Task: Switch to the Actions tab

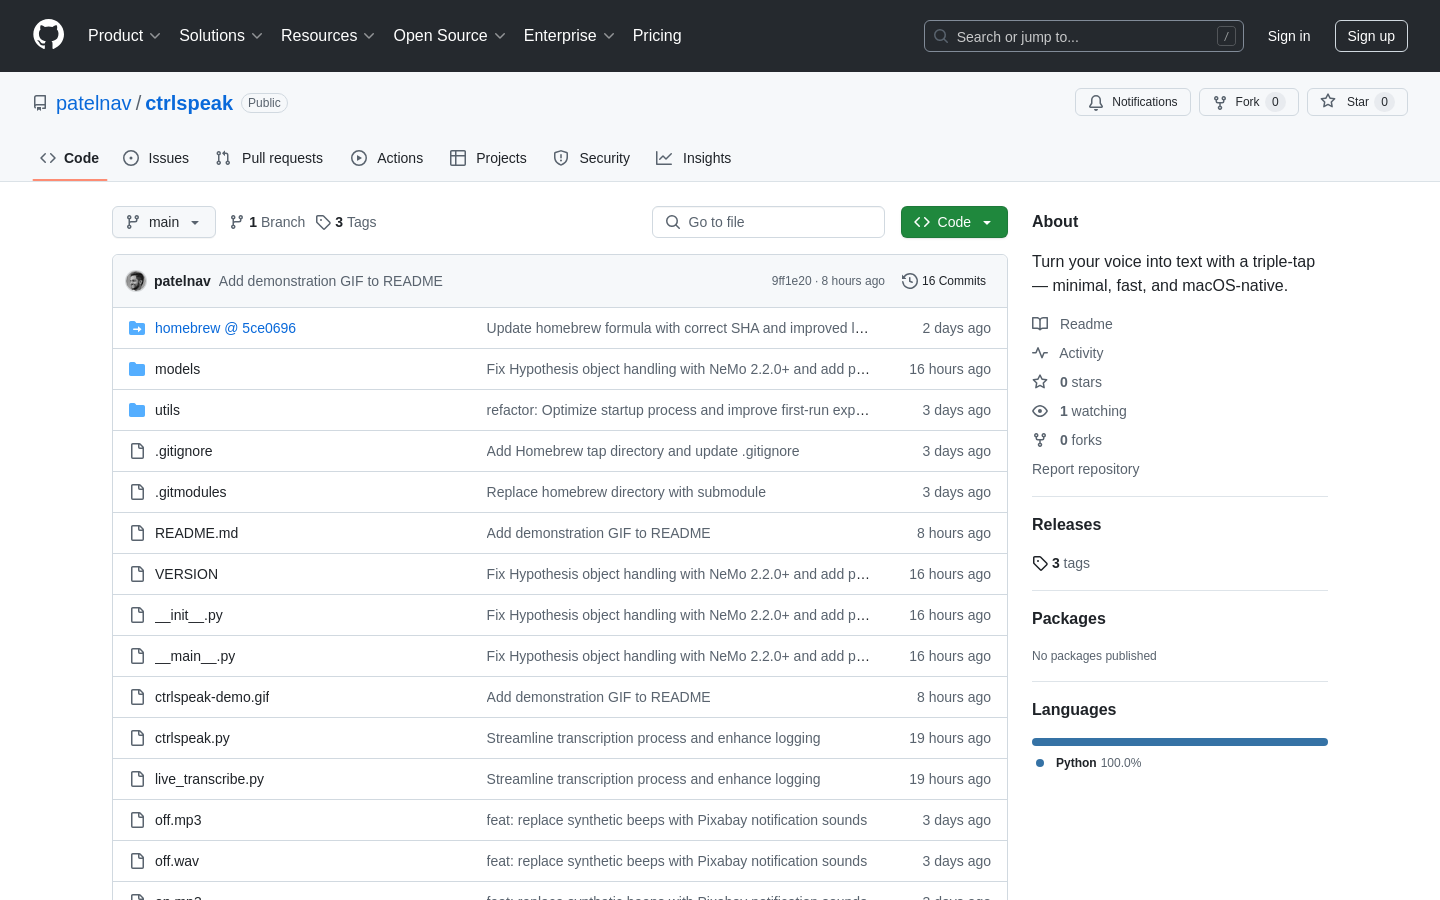Action: pos(387,158)
